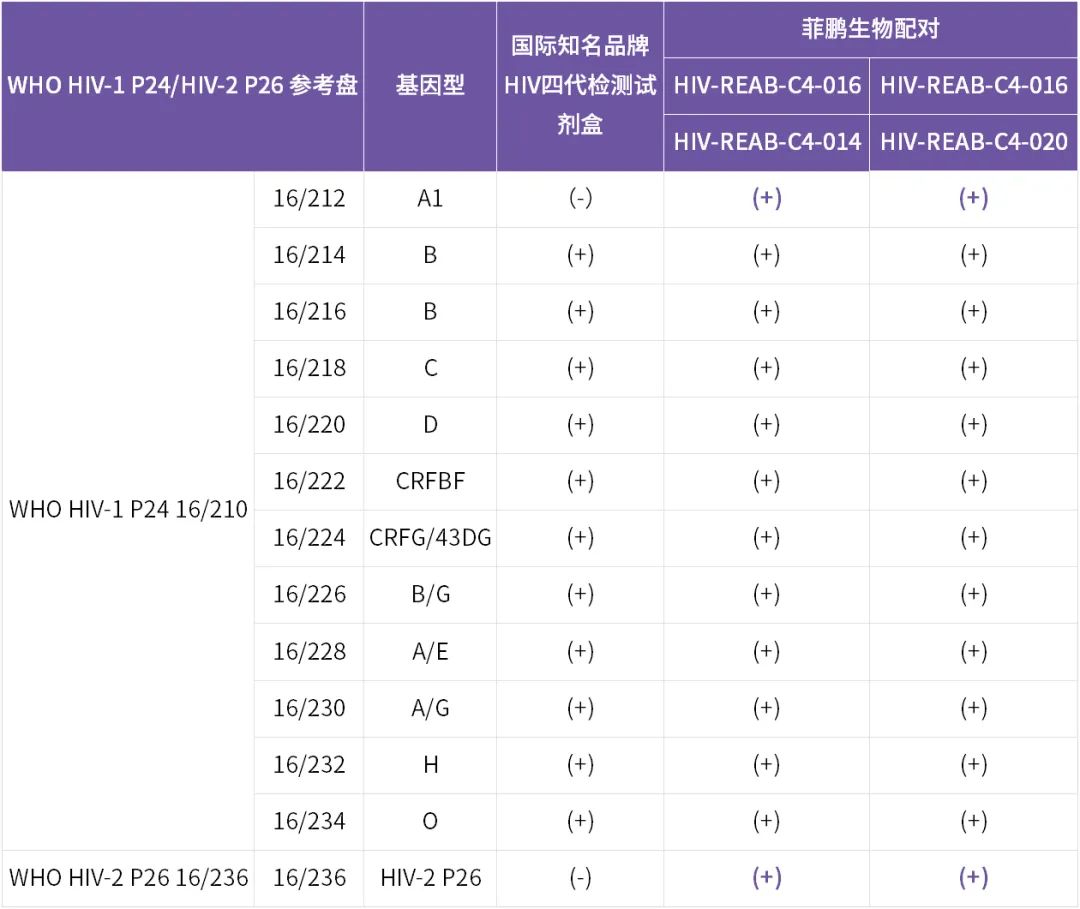Click the B/G genotype cell
The width and height of the screenshot is (1080, 909).
pos(430,594)
